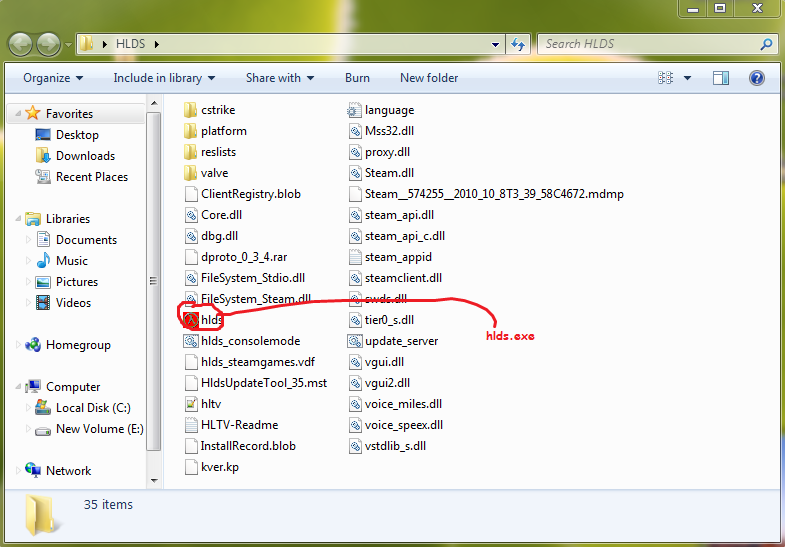The image size is (785, 547).
Task: Expand the Music library
Action: 28,261
